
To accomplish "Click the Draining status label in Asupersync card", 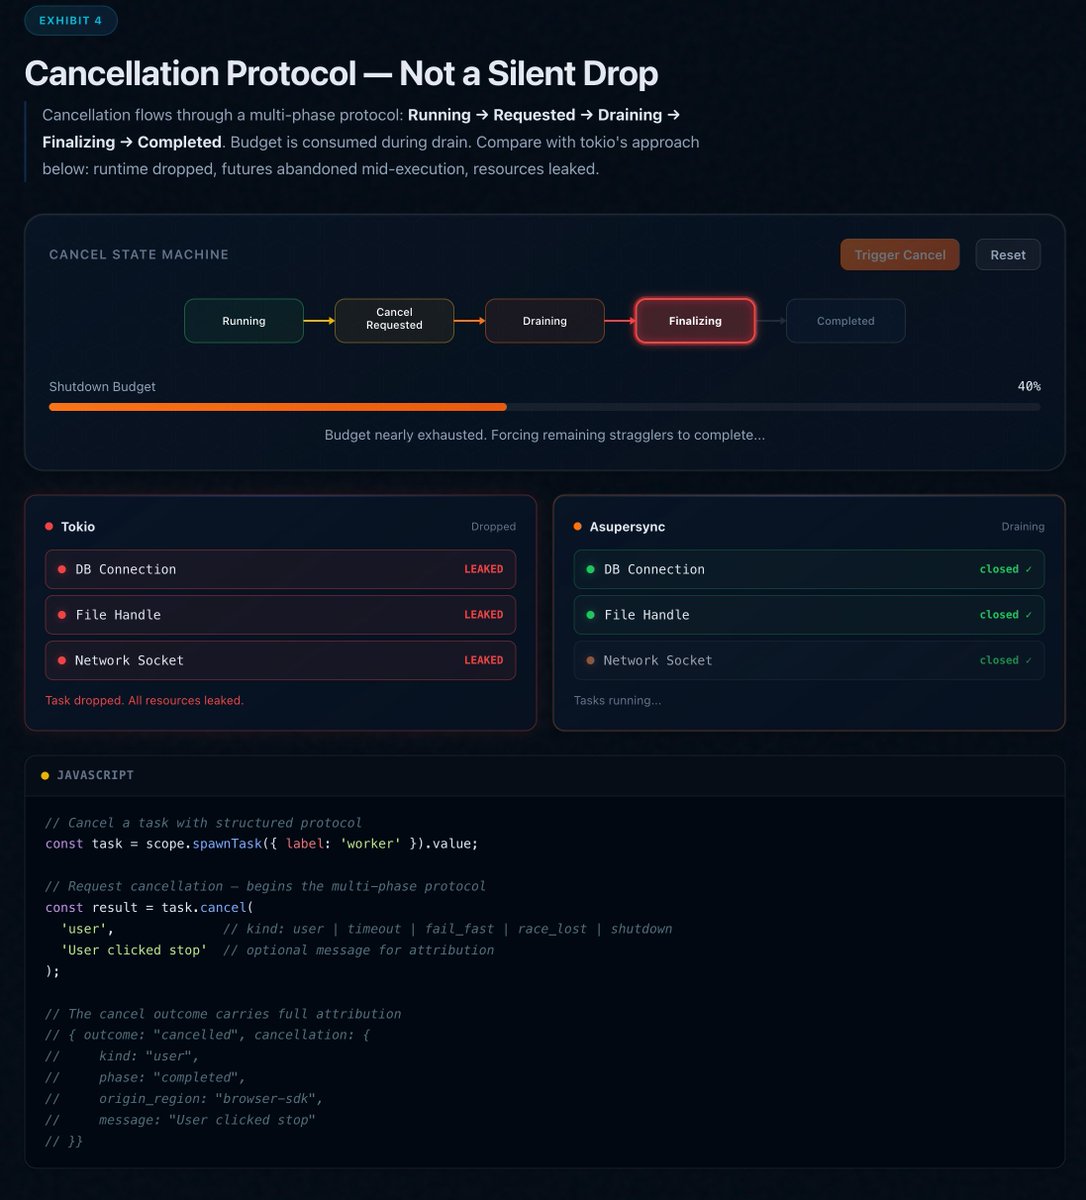I will point(1023,526).
